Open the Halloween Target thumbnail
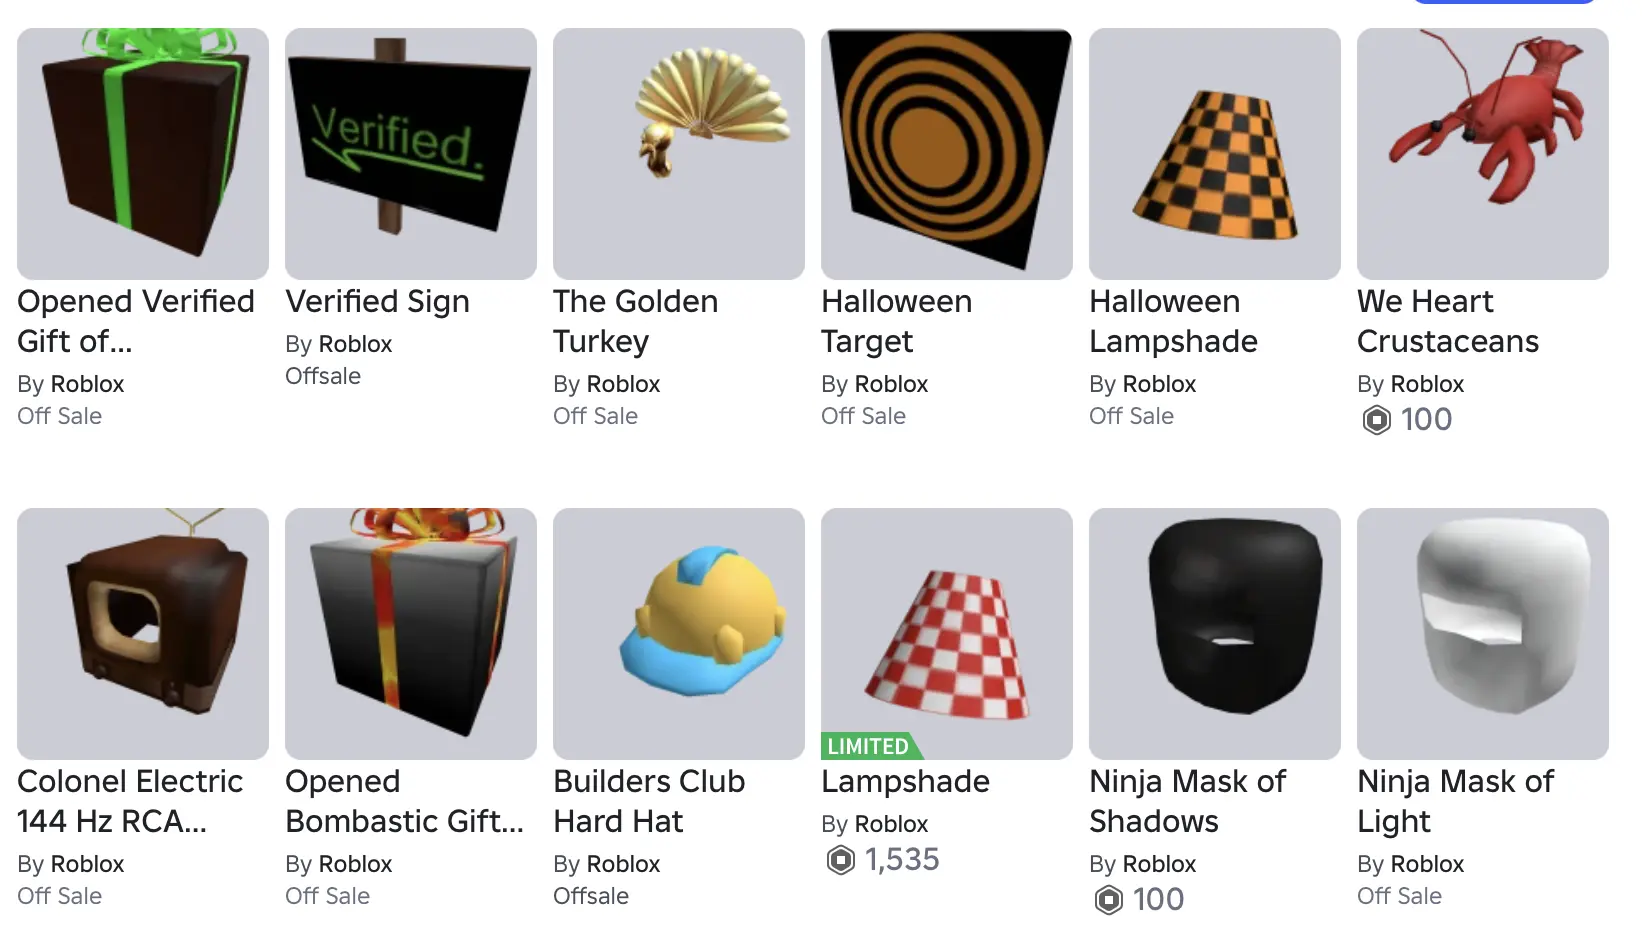The height and width of the screenshot is (944, 1642). pos(947,154)
